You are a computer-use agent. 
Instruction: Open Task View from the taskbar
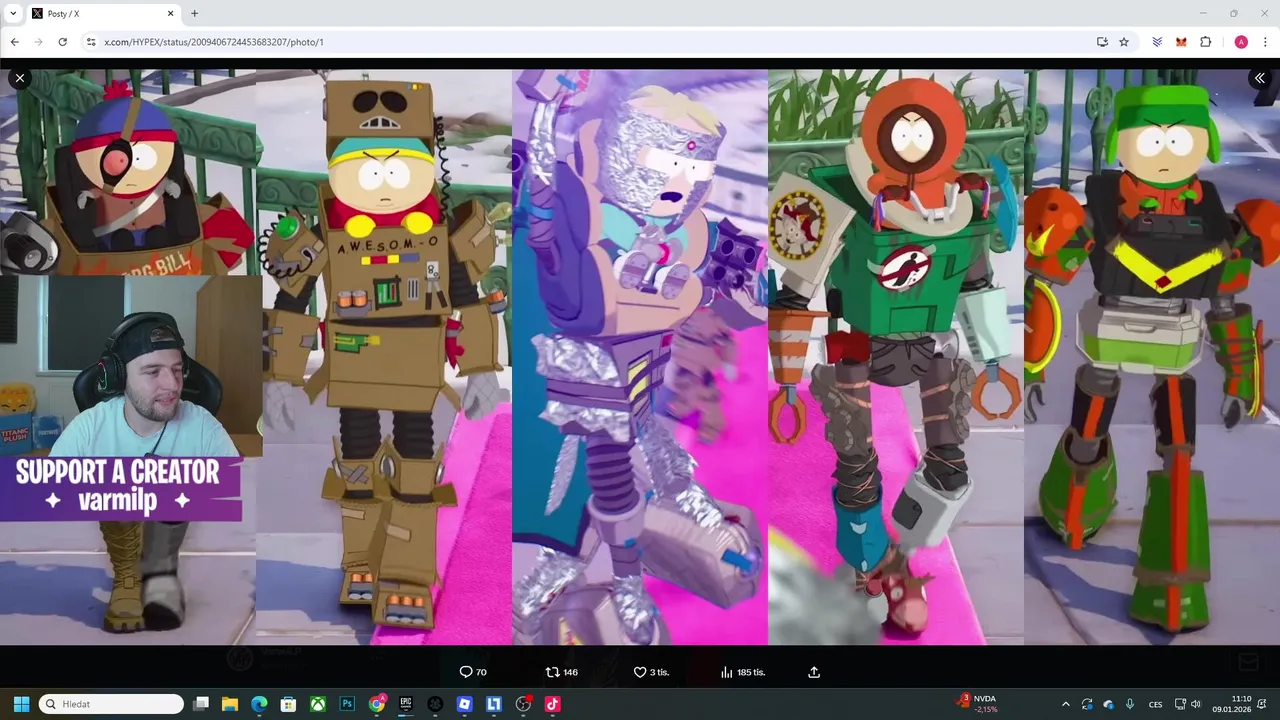[201, 704]
